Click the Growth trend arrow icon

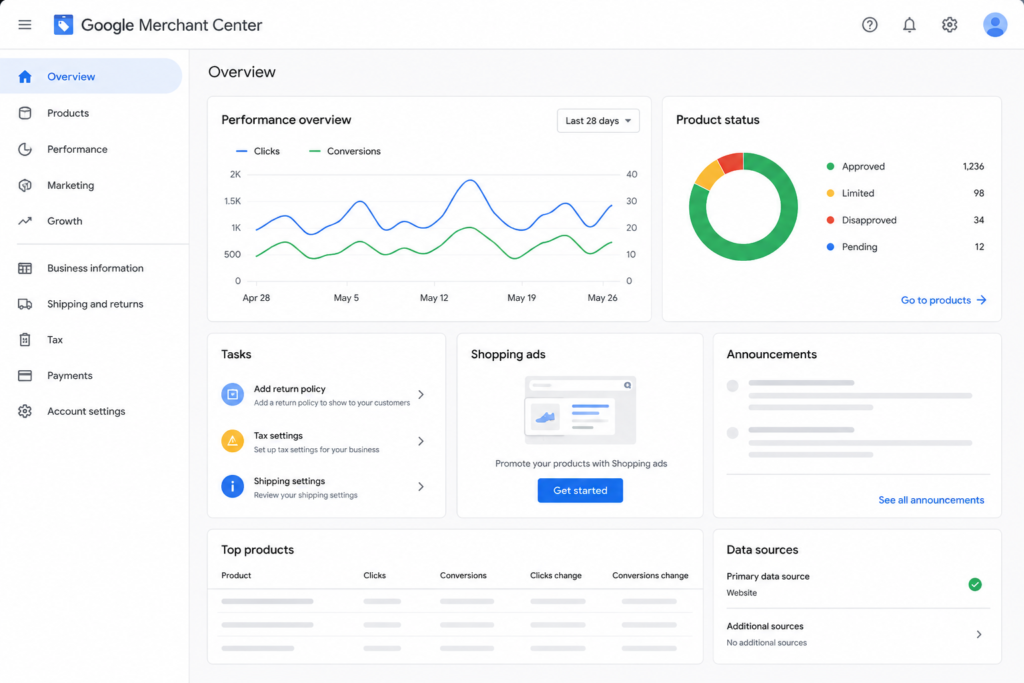[x=25, y=221]
